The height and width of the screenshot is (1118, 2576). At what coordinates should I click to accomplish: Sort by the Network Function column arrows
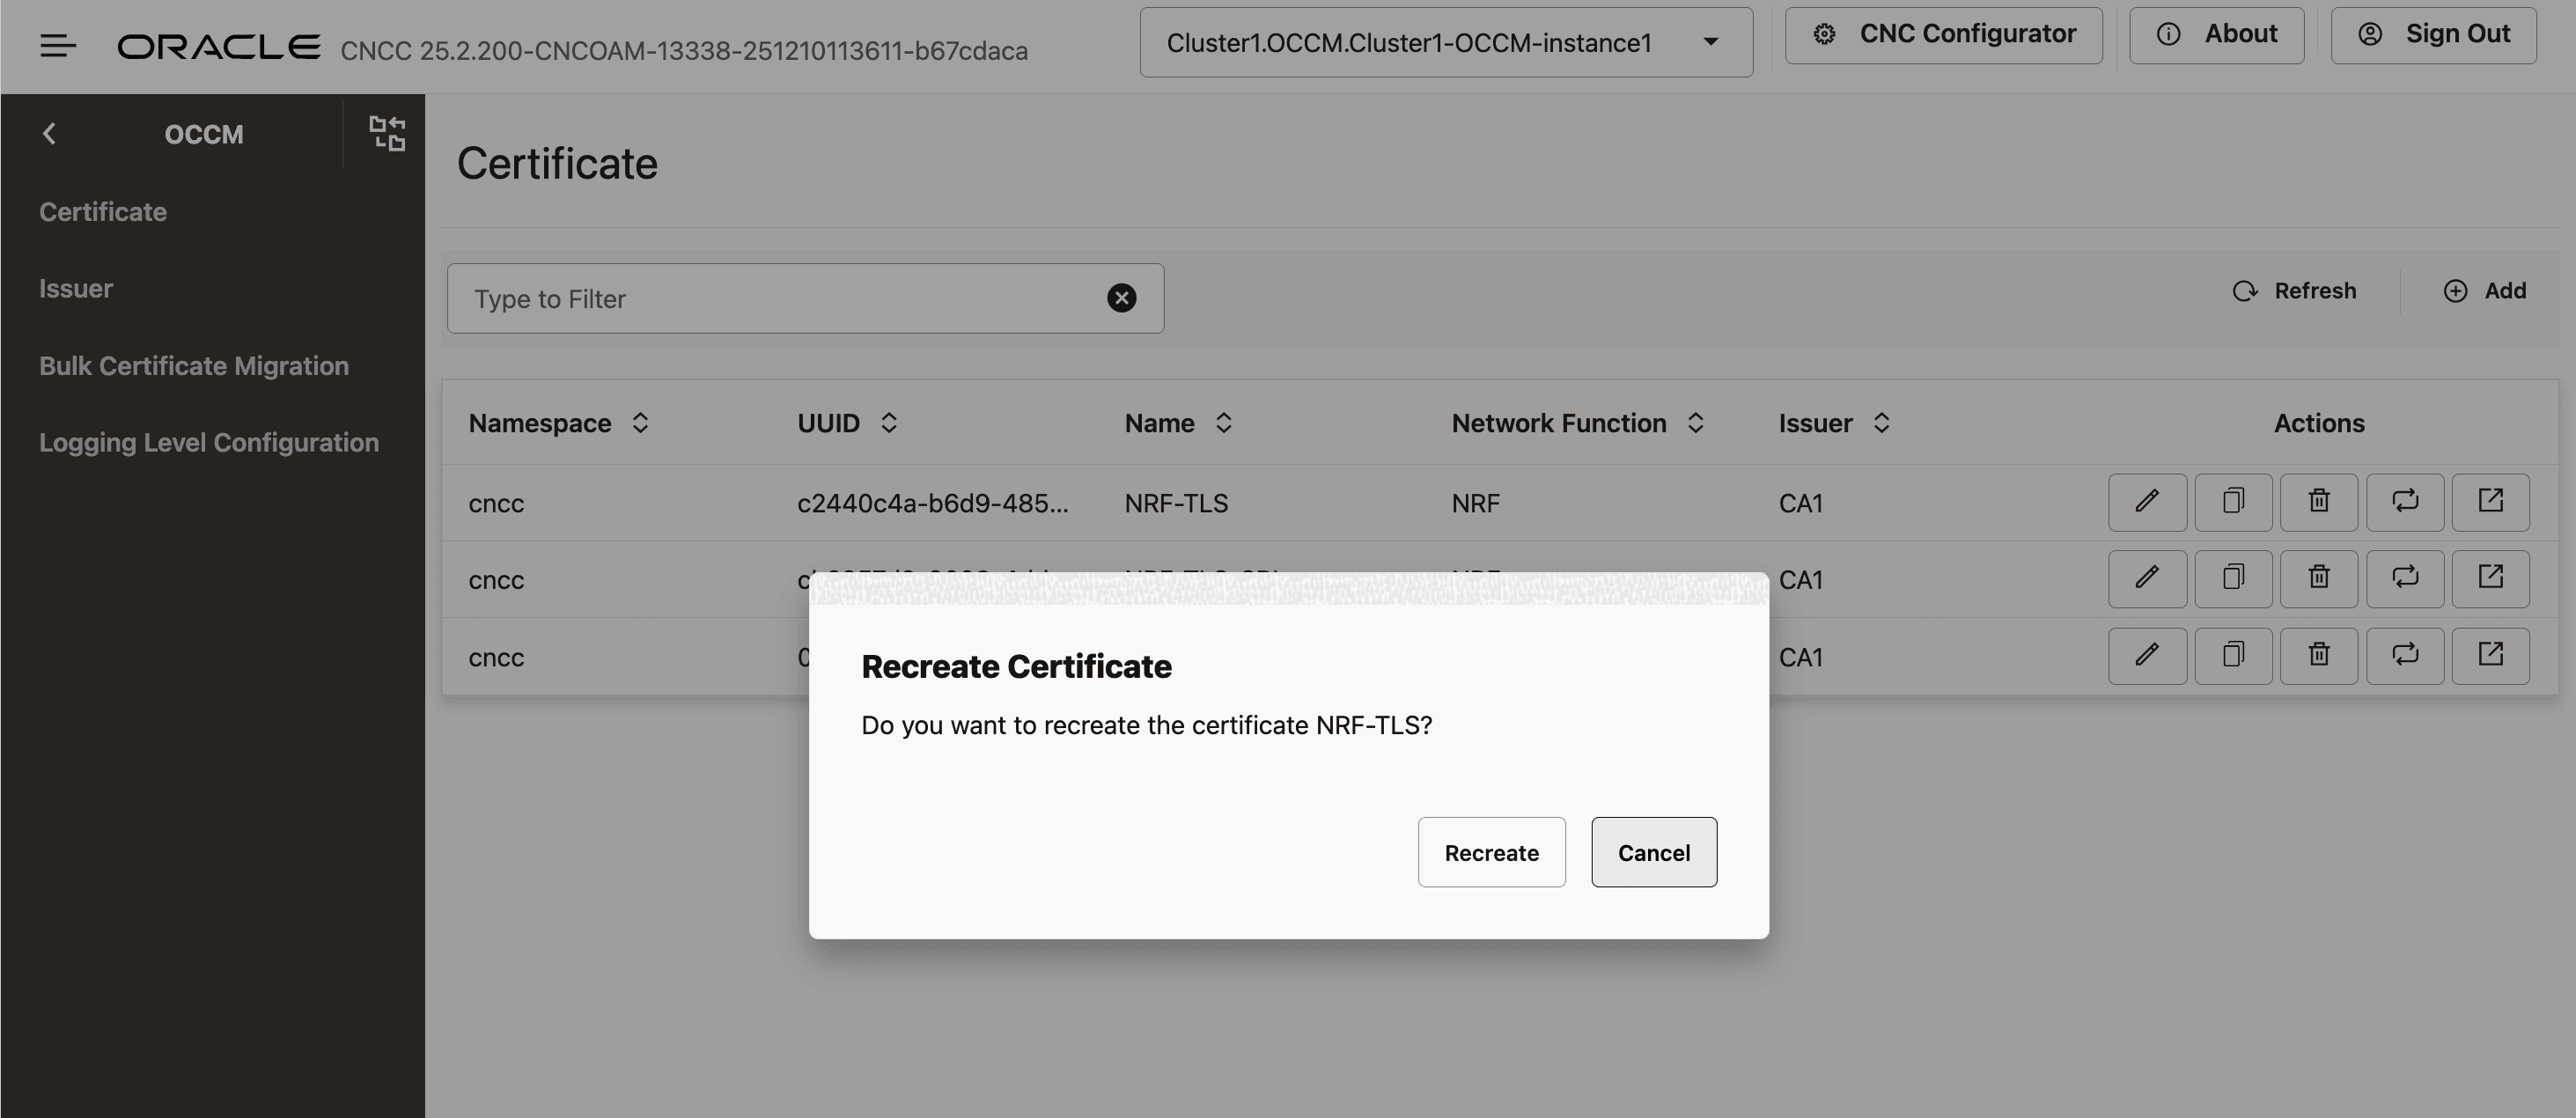click(1695, 423)
